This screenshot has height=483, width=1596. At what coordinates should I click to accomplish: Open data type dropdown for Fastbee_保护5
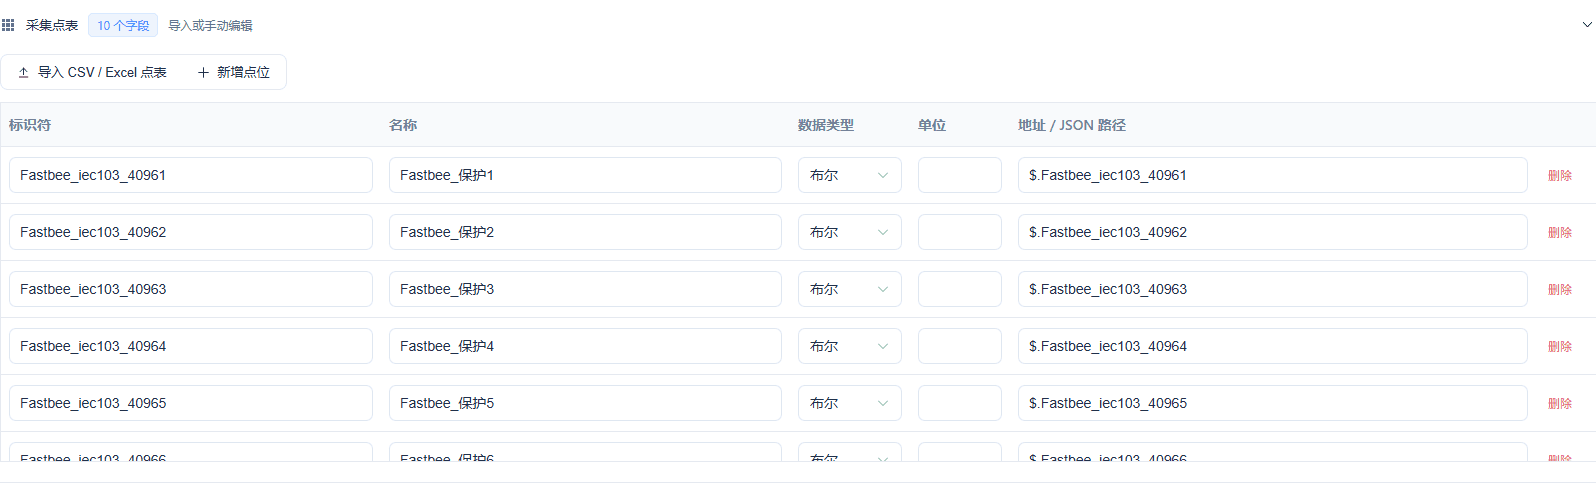(850, 403)
